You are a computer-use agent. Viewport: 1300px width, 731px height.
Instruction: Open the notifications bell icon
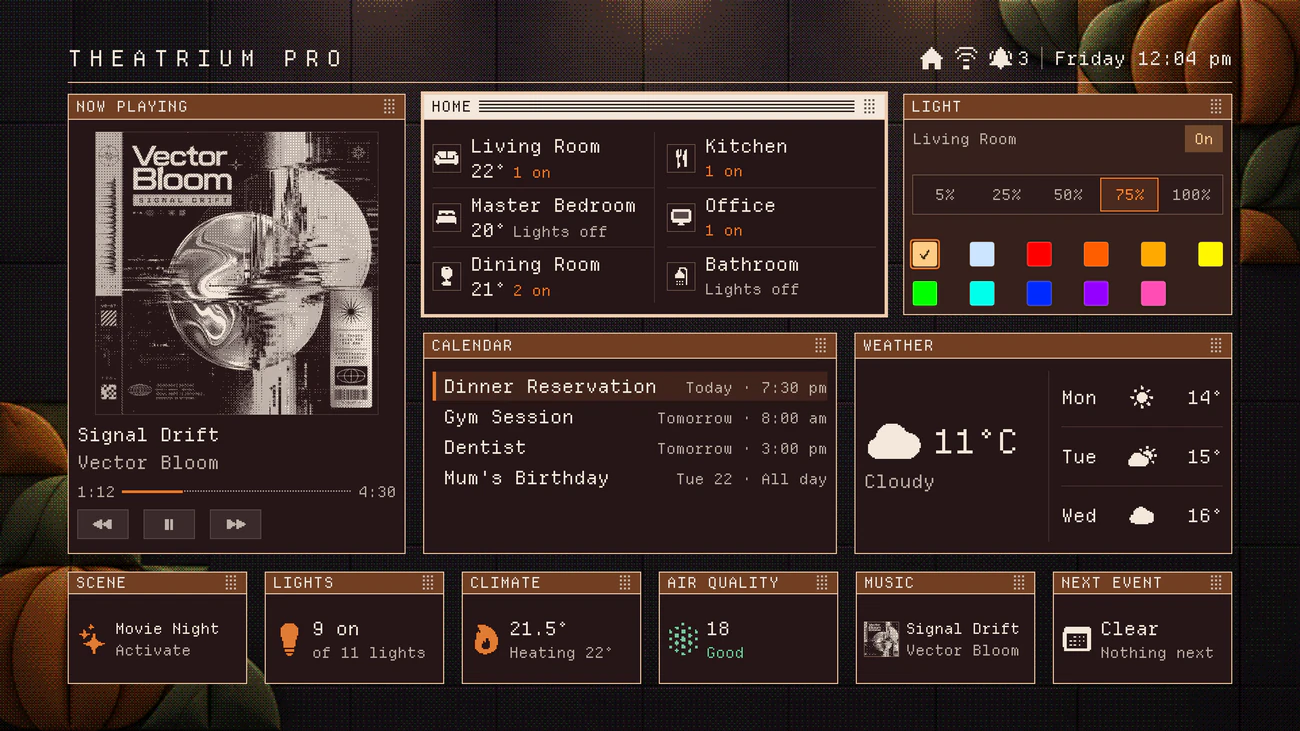coord(1000,58)
